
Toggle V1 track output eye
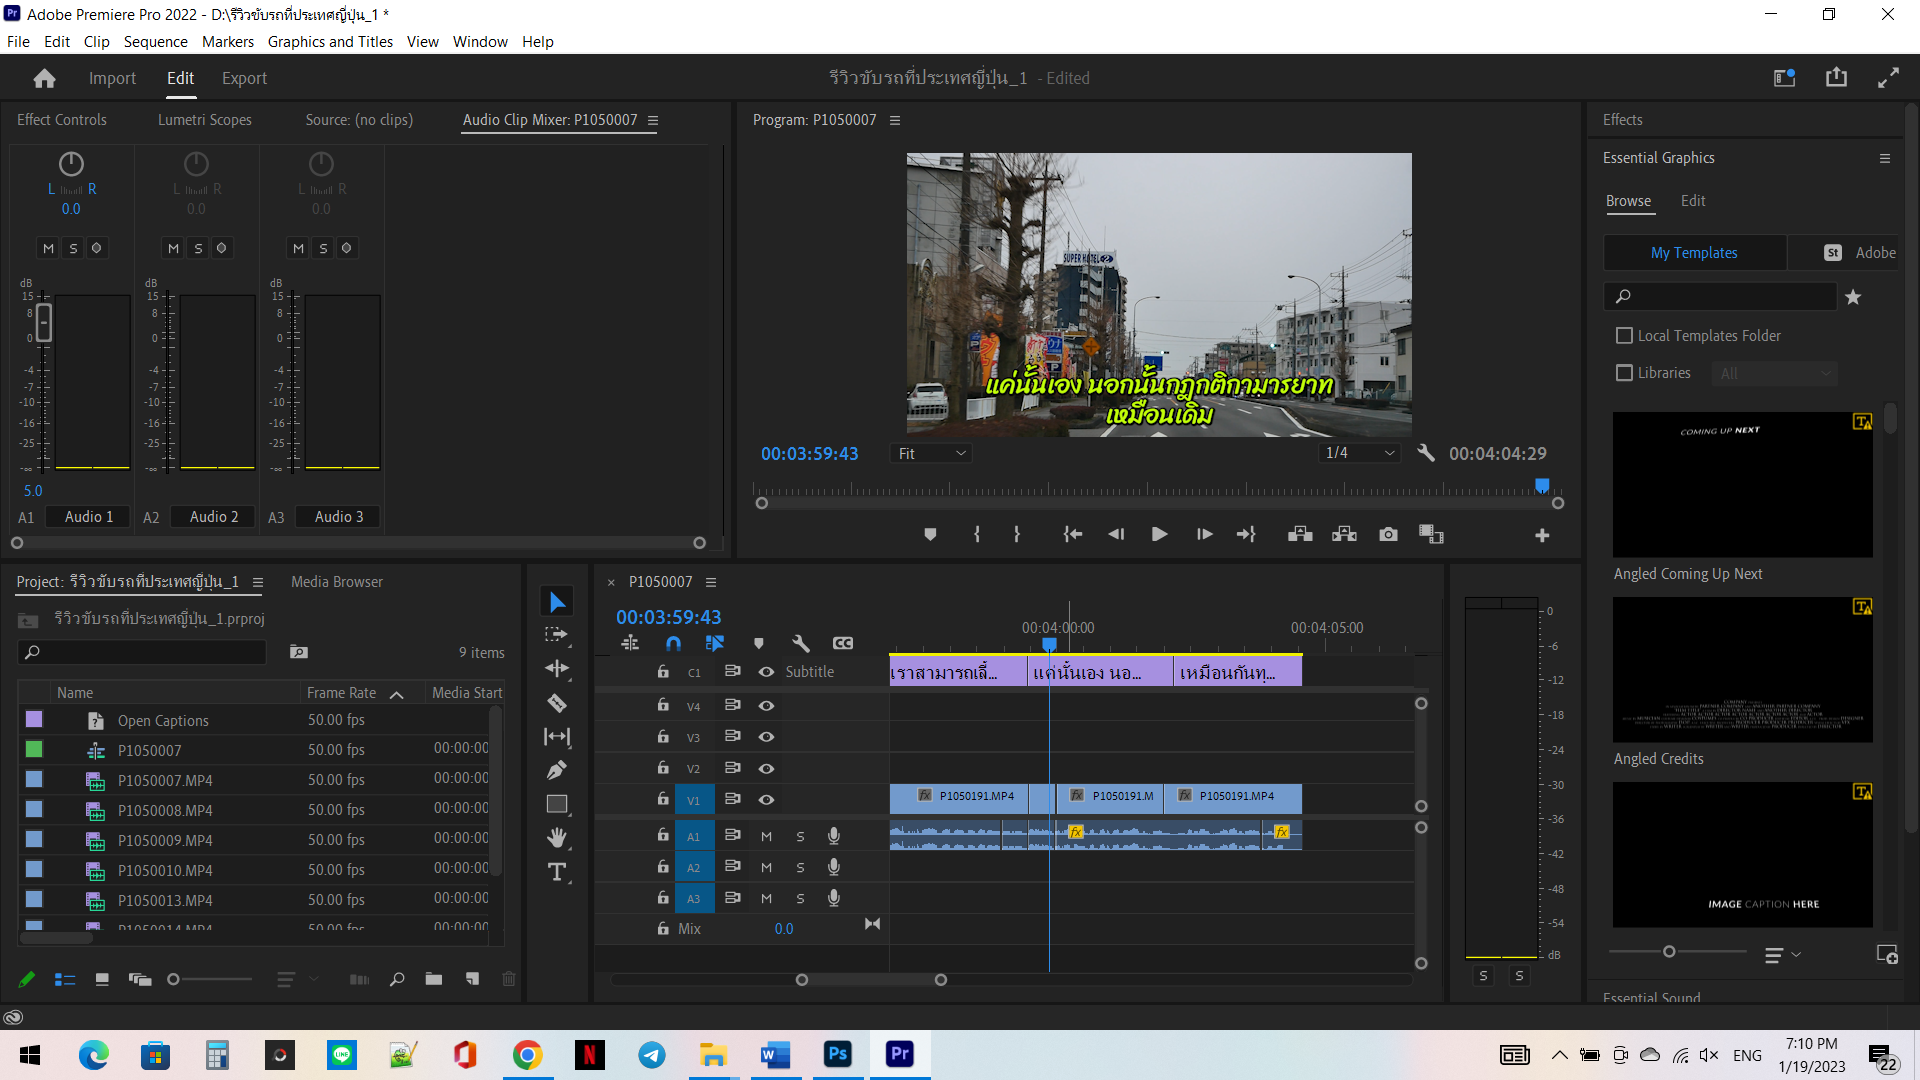[x=766, y=799]
